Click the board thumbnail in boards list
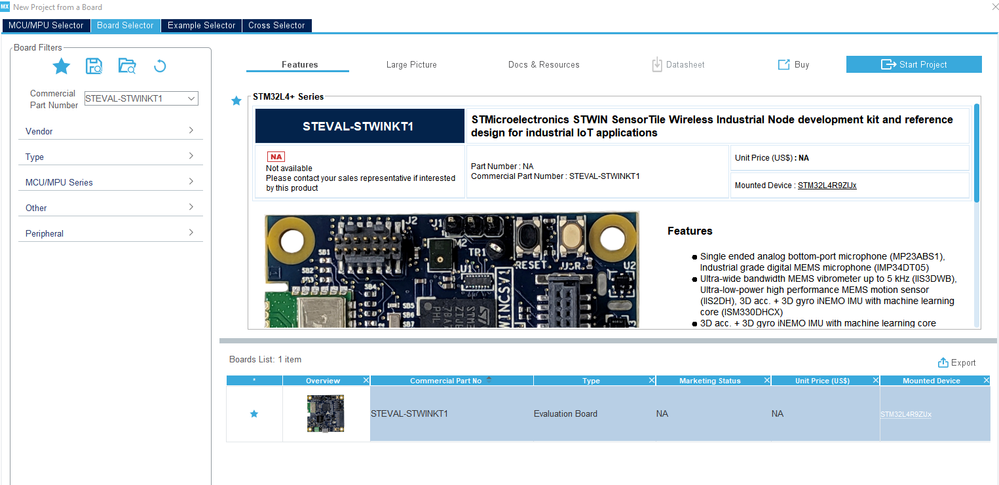Image resolution: width=999 pixels, height=485 pixels. tap(326, 414)
